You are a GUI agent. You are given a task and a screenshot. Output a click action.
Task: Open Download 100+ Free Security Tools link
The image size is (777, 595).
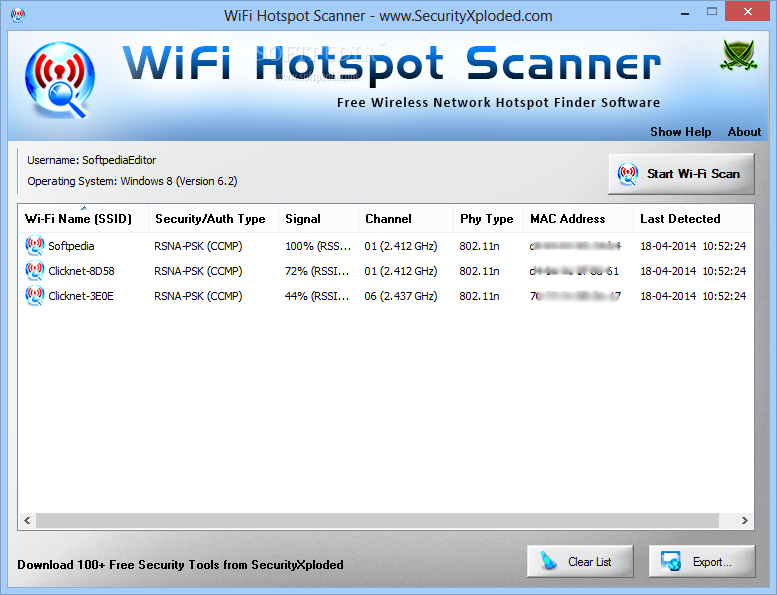[180, 565]
